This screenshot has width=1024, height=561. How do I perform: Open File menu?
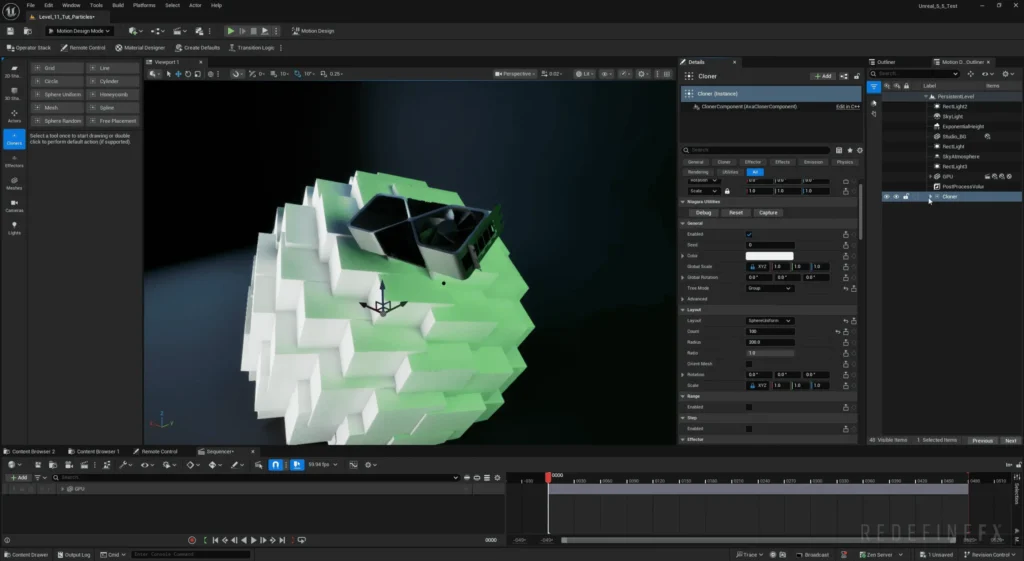[x=30, y=5]
